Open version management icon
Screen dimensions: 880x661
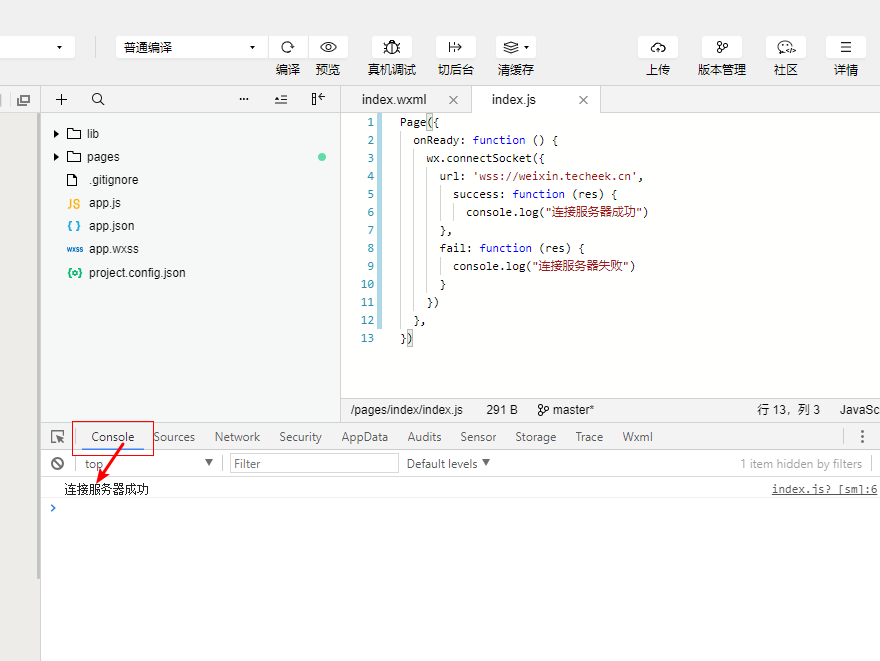click(721, 47)
